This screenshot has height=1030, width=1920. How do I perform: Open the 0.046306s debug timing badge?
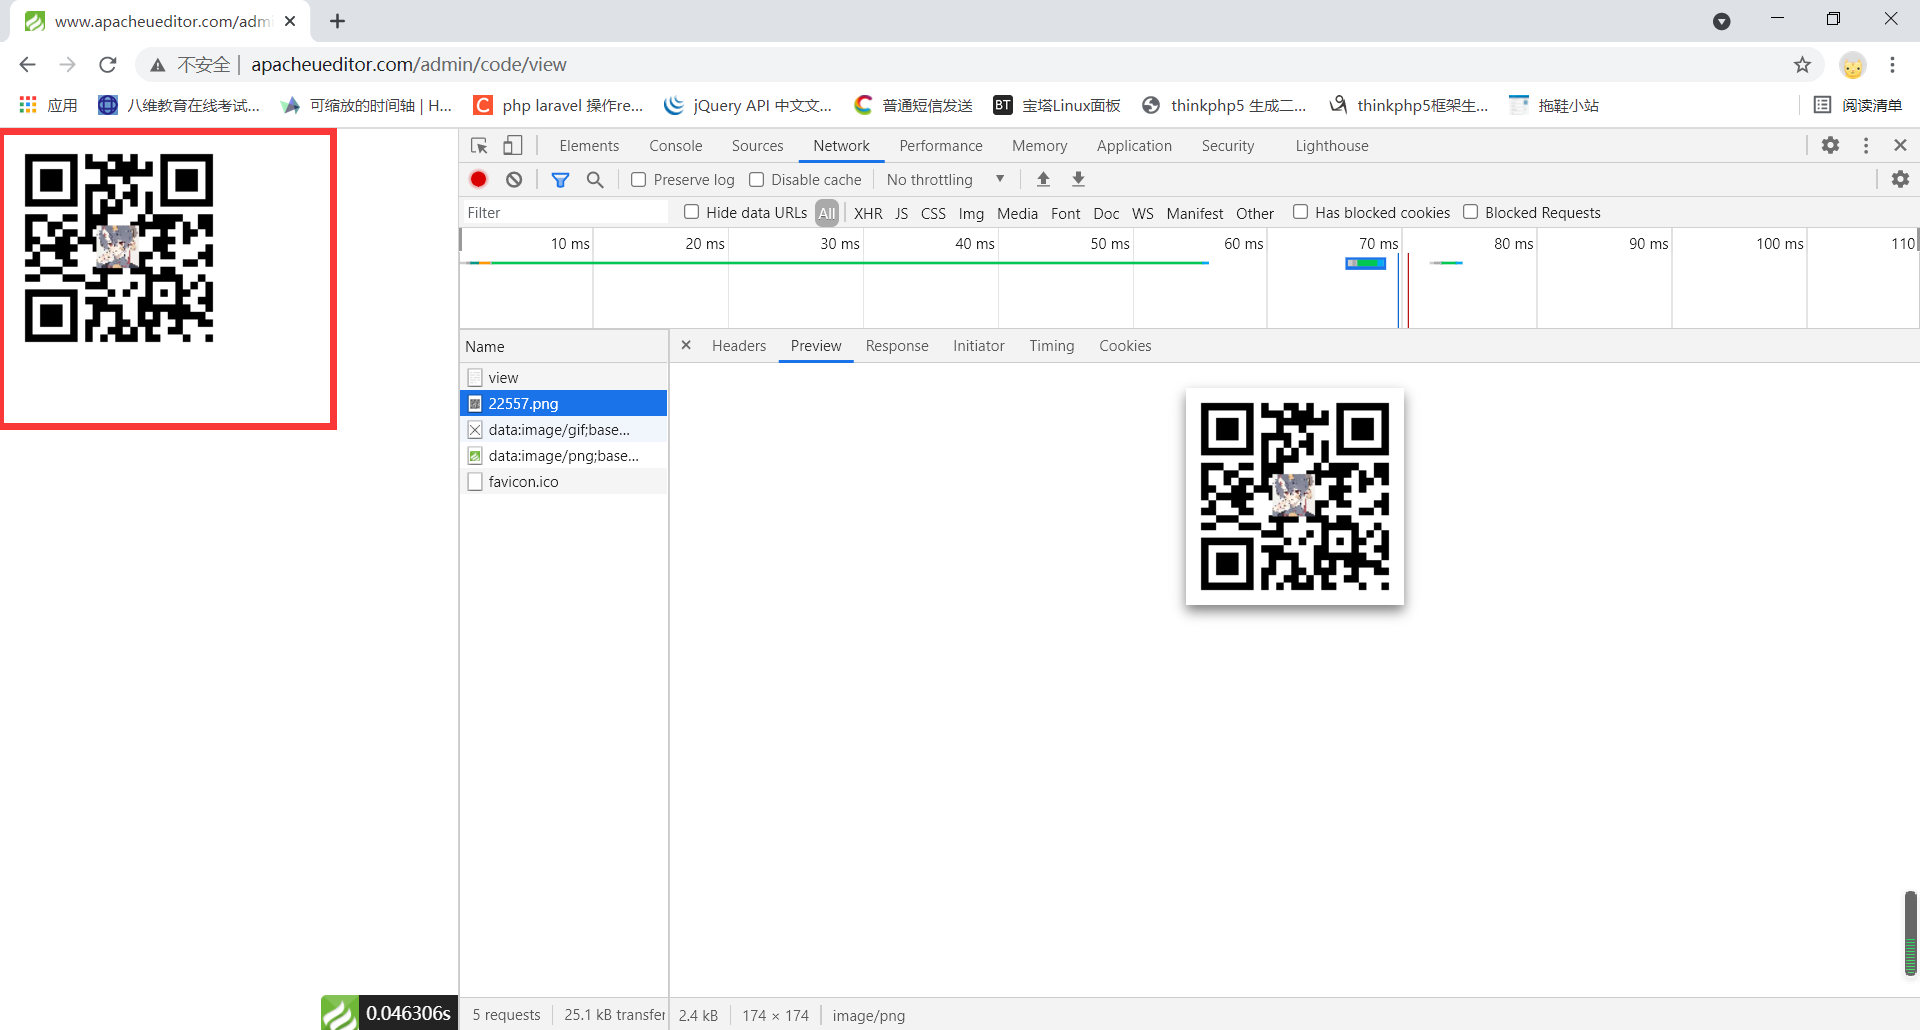click(x=390, y=1013)
